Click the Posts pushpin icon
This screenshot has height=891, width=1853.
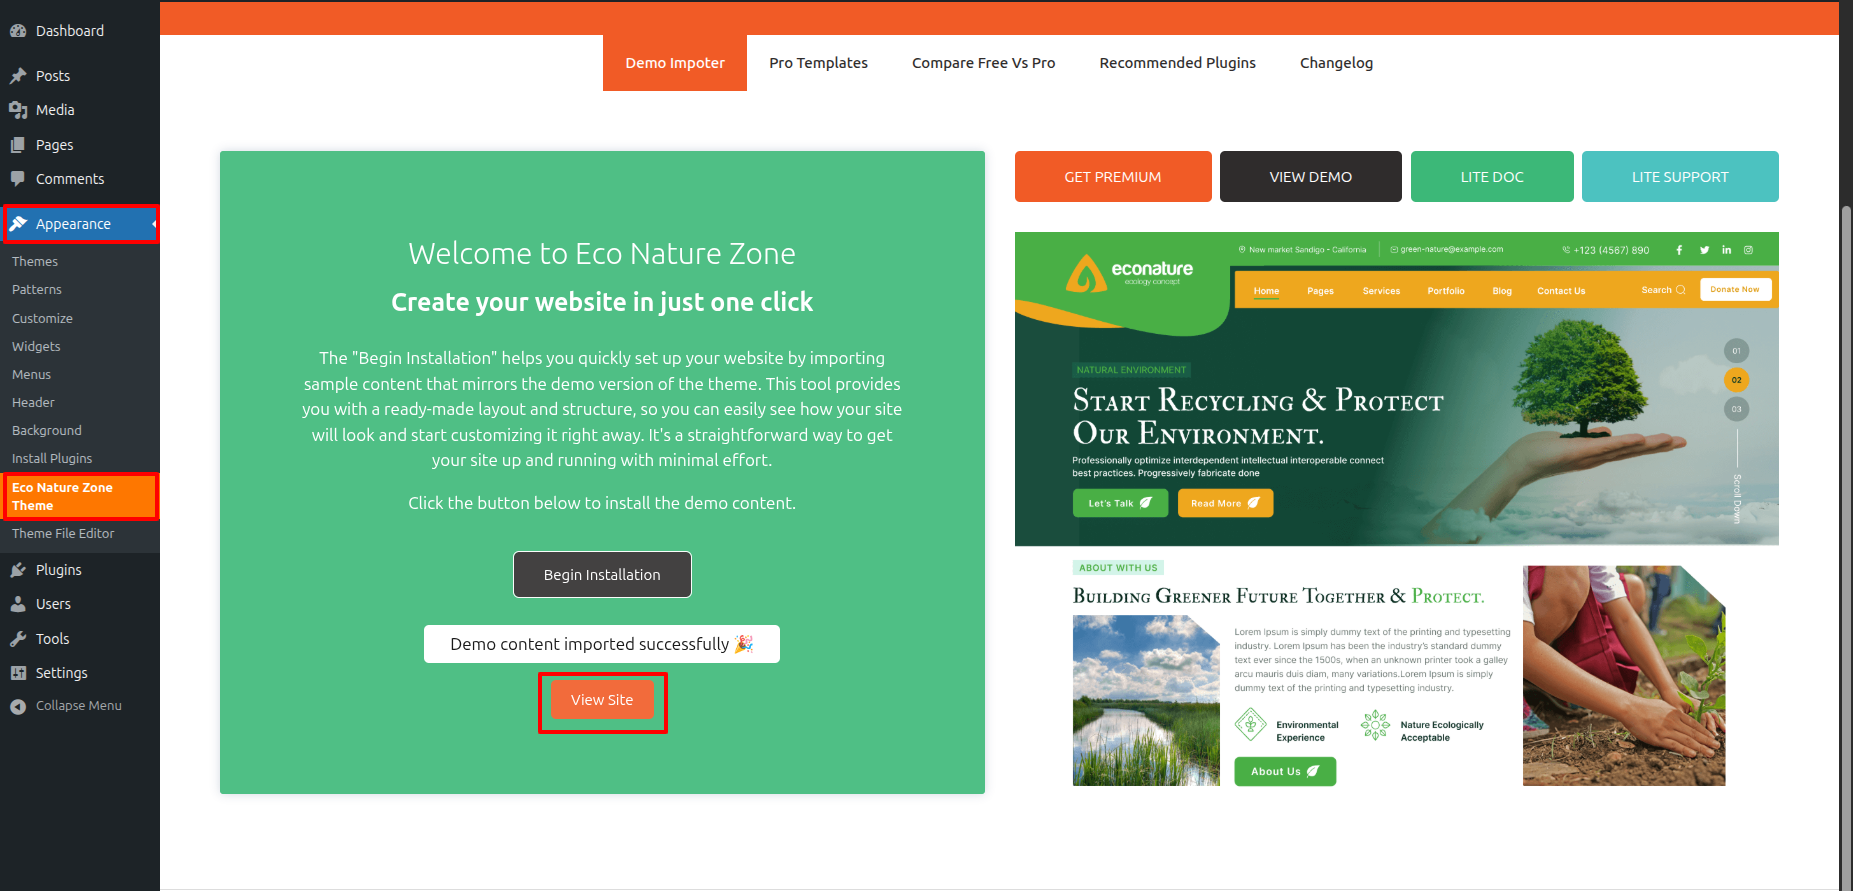18,76
